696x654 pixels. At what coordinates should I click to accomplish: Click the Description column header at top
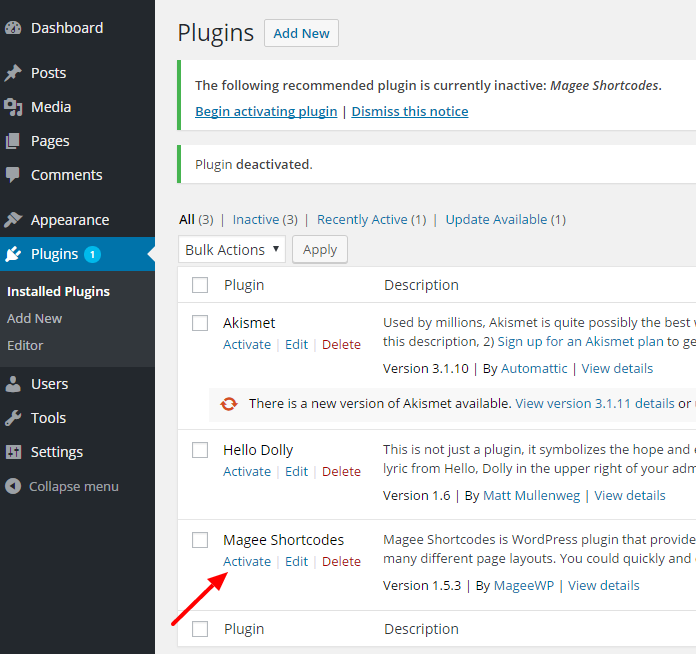pos(421,285)
